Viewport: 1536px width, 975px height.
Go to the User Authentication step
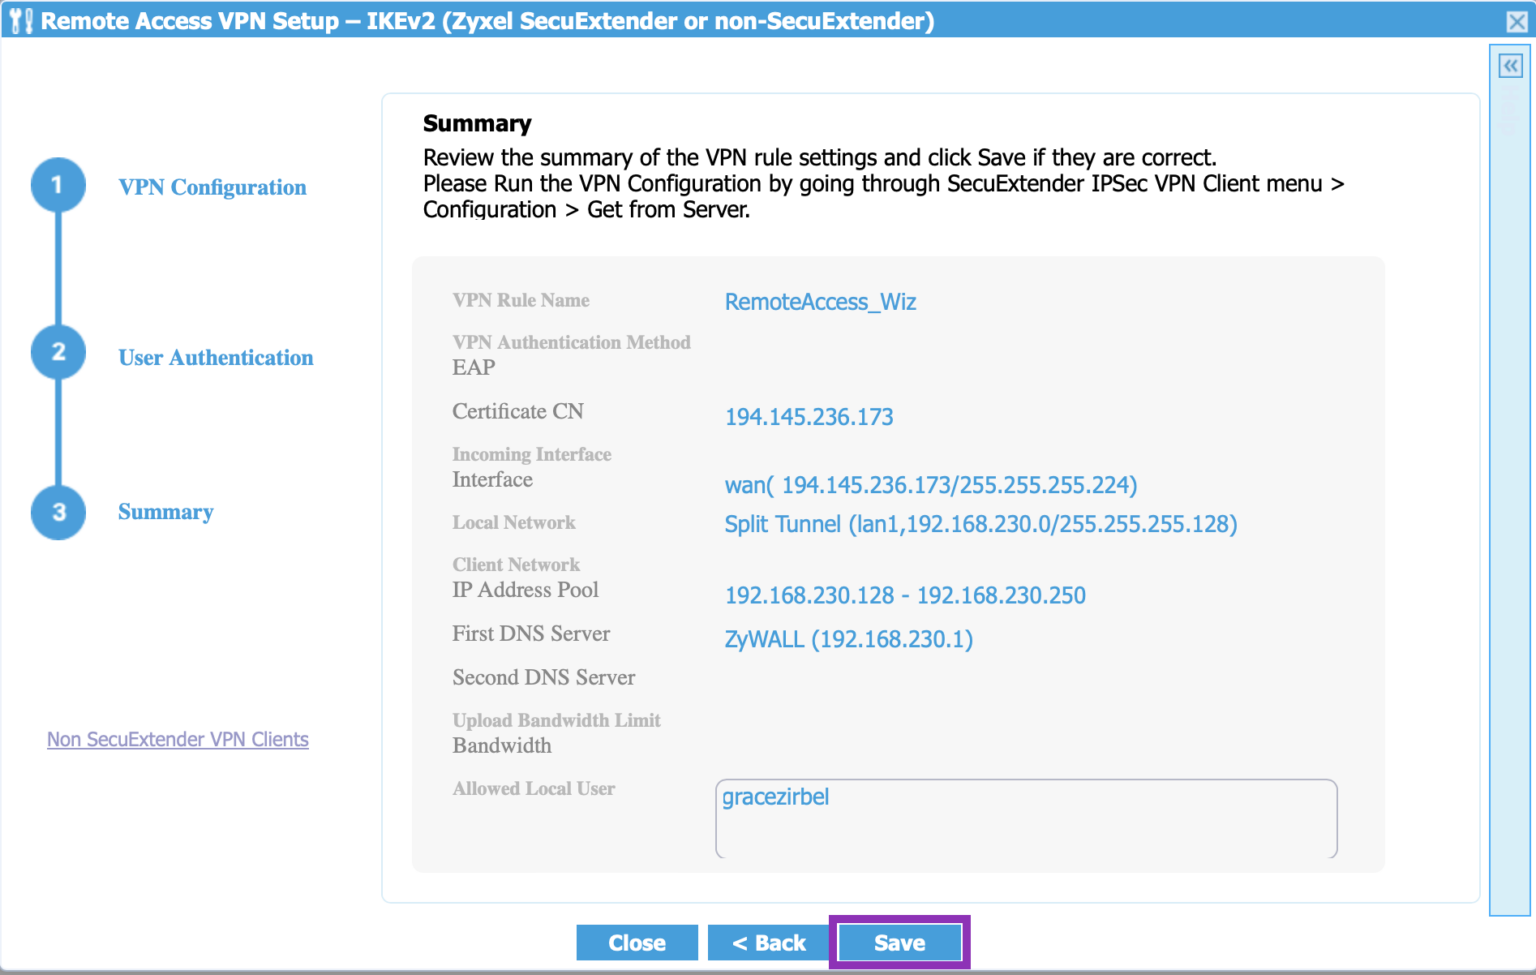click(215, 358)
